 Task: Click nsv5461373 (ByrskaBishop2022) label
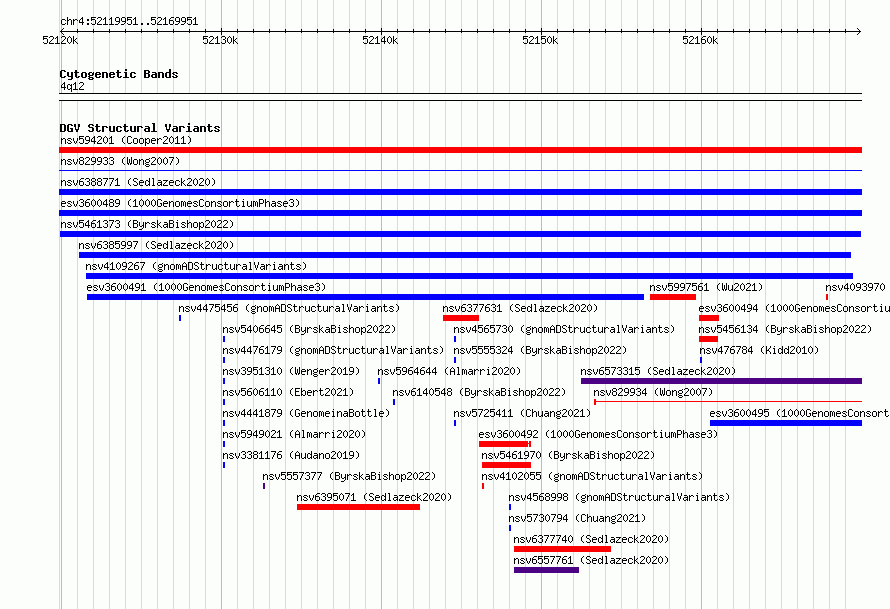click(x=147, y=224)
